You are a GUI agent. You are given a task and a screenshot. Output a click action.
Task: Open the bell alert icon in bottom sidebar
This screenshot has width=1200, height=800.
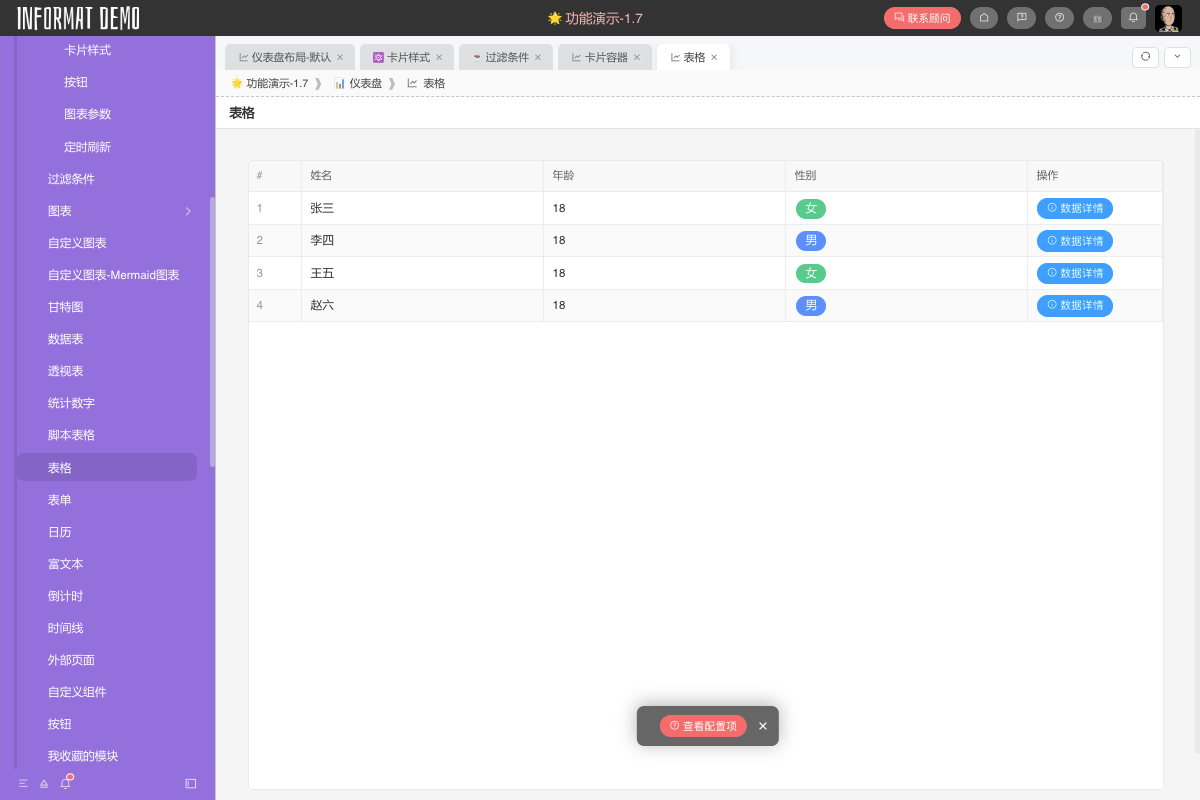point(65,784)
